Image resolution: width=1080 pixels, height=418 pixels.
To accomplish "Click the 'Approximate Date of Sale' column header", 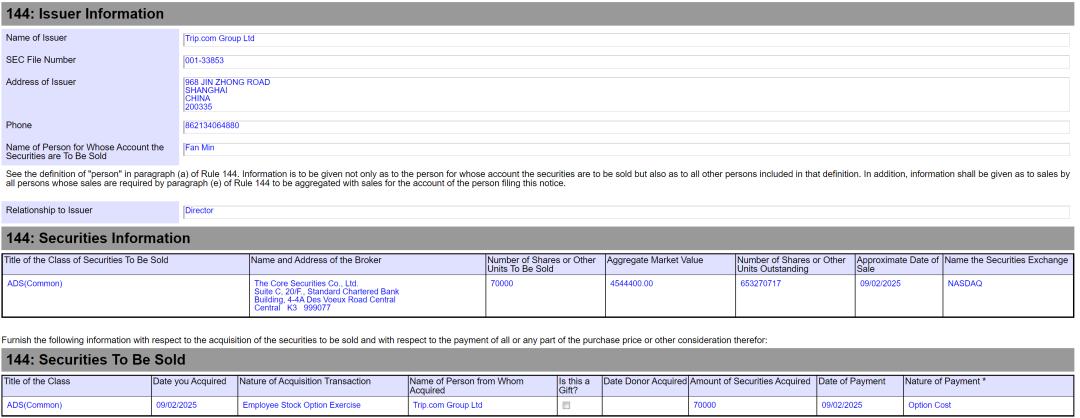I will [898, 264].
